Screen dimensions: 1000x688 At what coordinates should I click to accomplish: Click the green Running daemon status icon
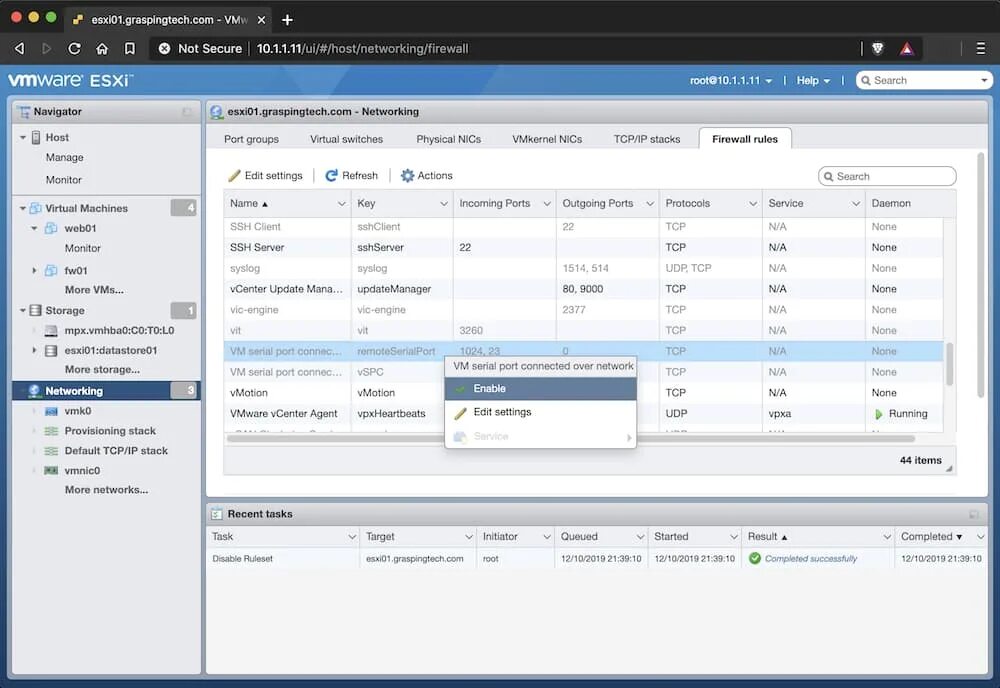click(878, 414)
